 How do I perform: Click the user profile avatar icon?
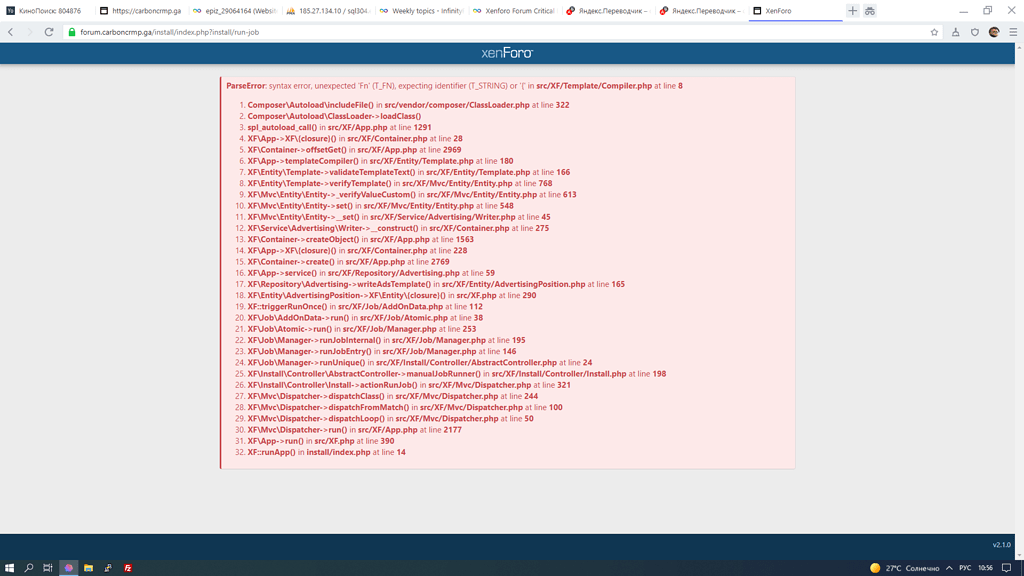pos(994,32)
